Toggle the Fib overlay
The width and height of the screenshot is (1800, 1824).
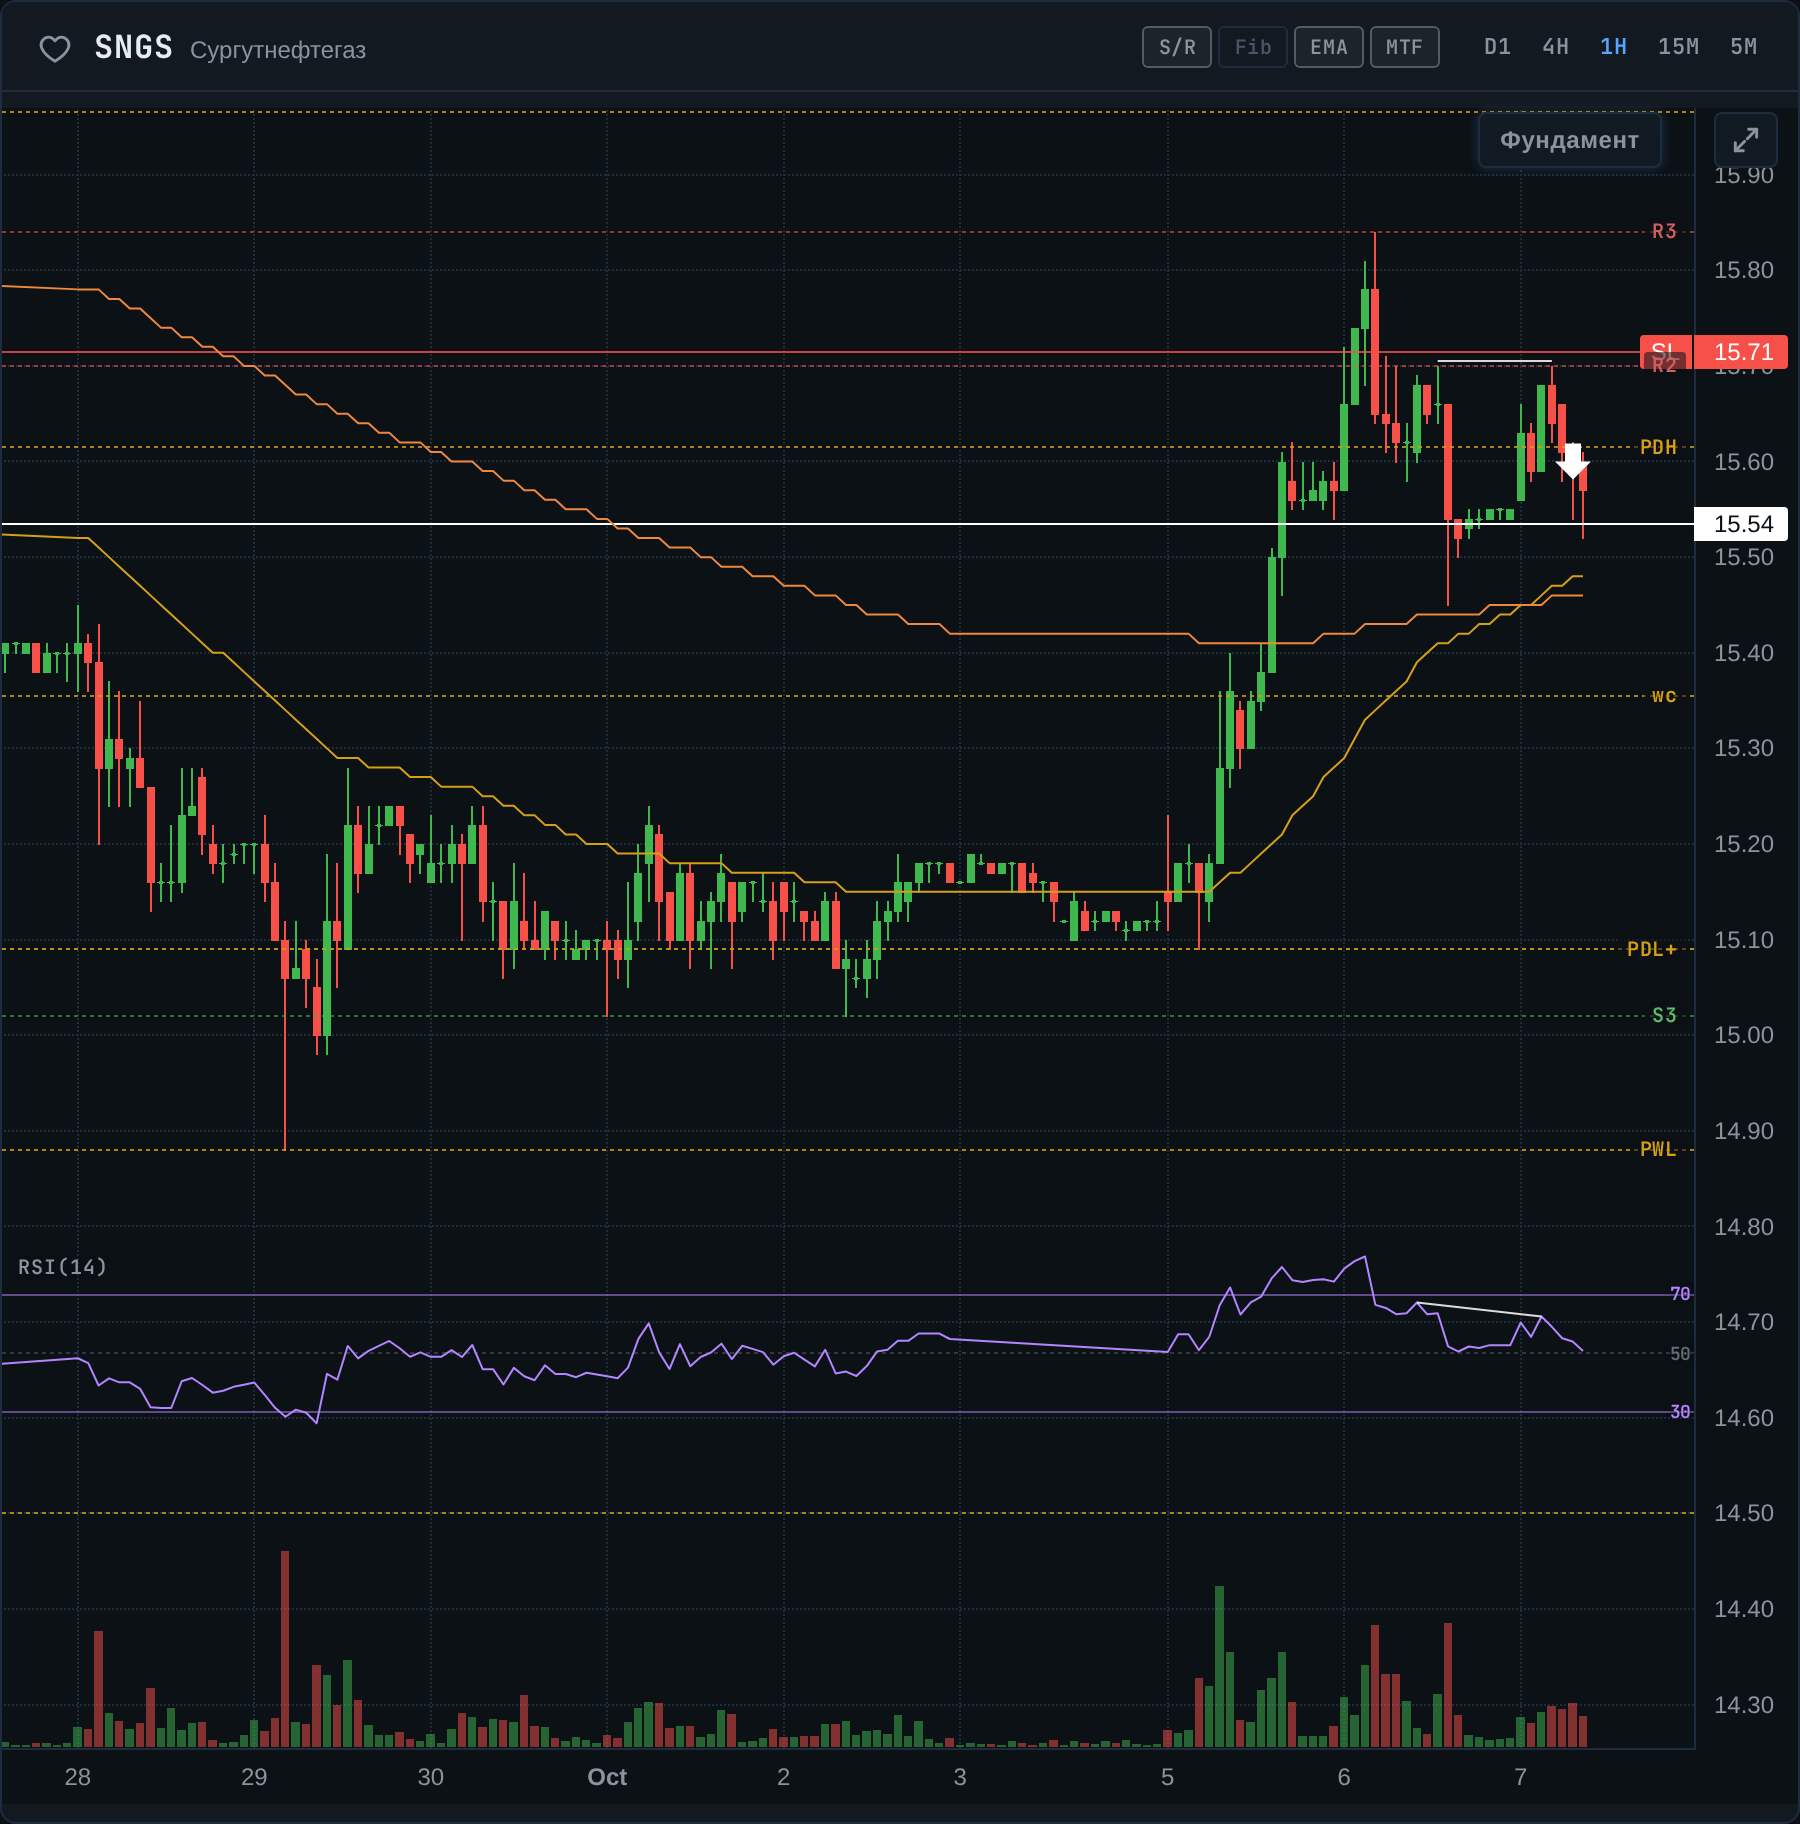(x=1253, y=47)
